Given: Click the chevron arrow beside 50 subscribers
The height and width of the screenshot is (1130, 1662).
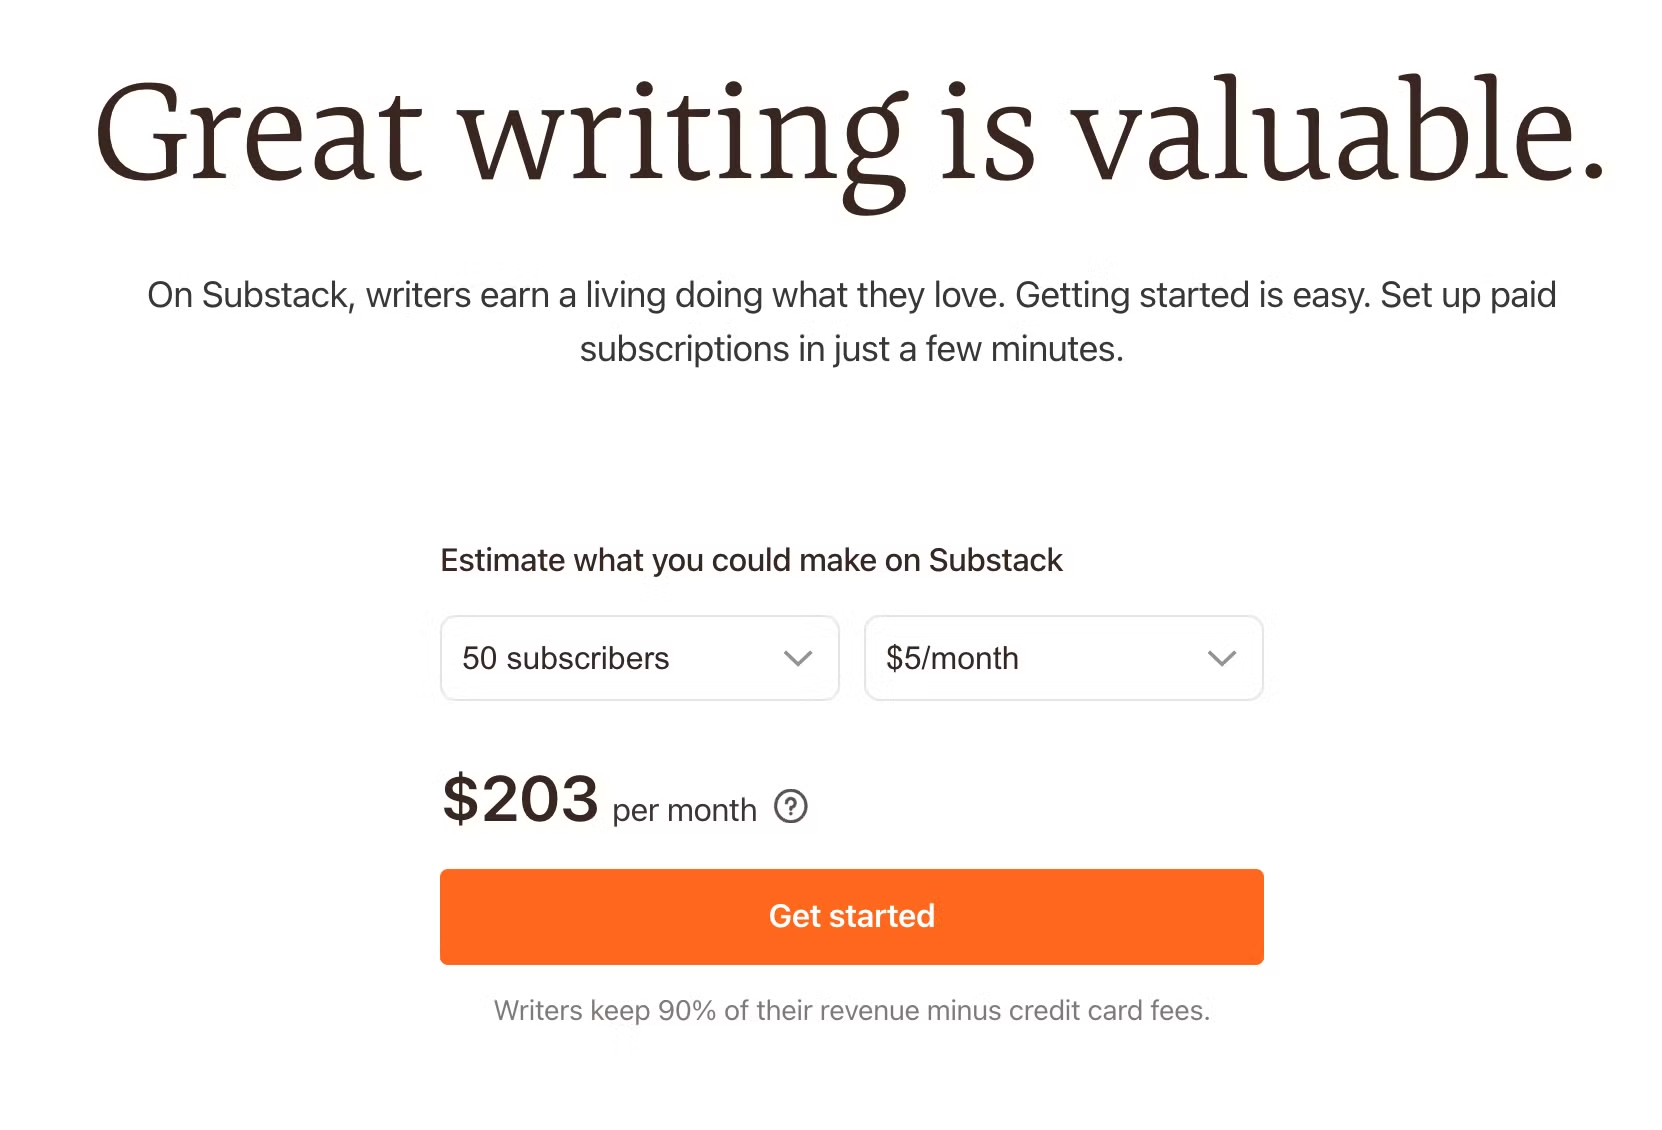Looking at the screenshot, I should [797, 658].
